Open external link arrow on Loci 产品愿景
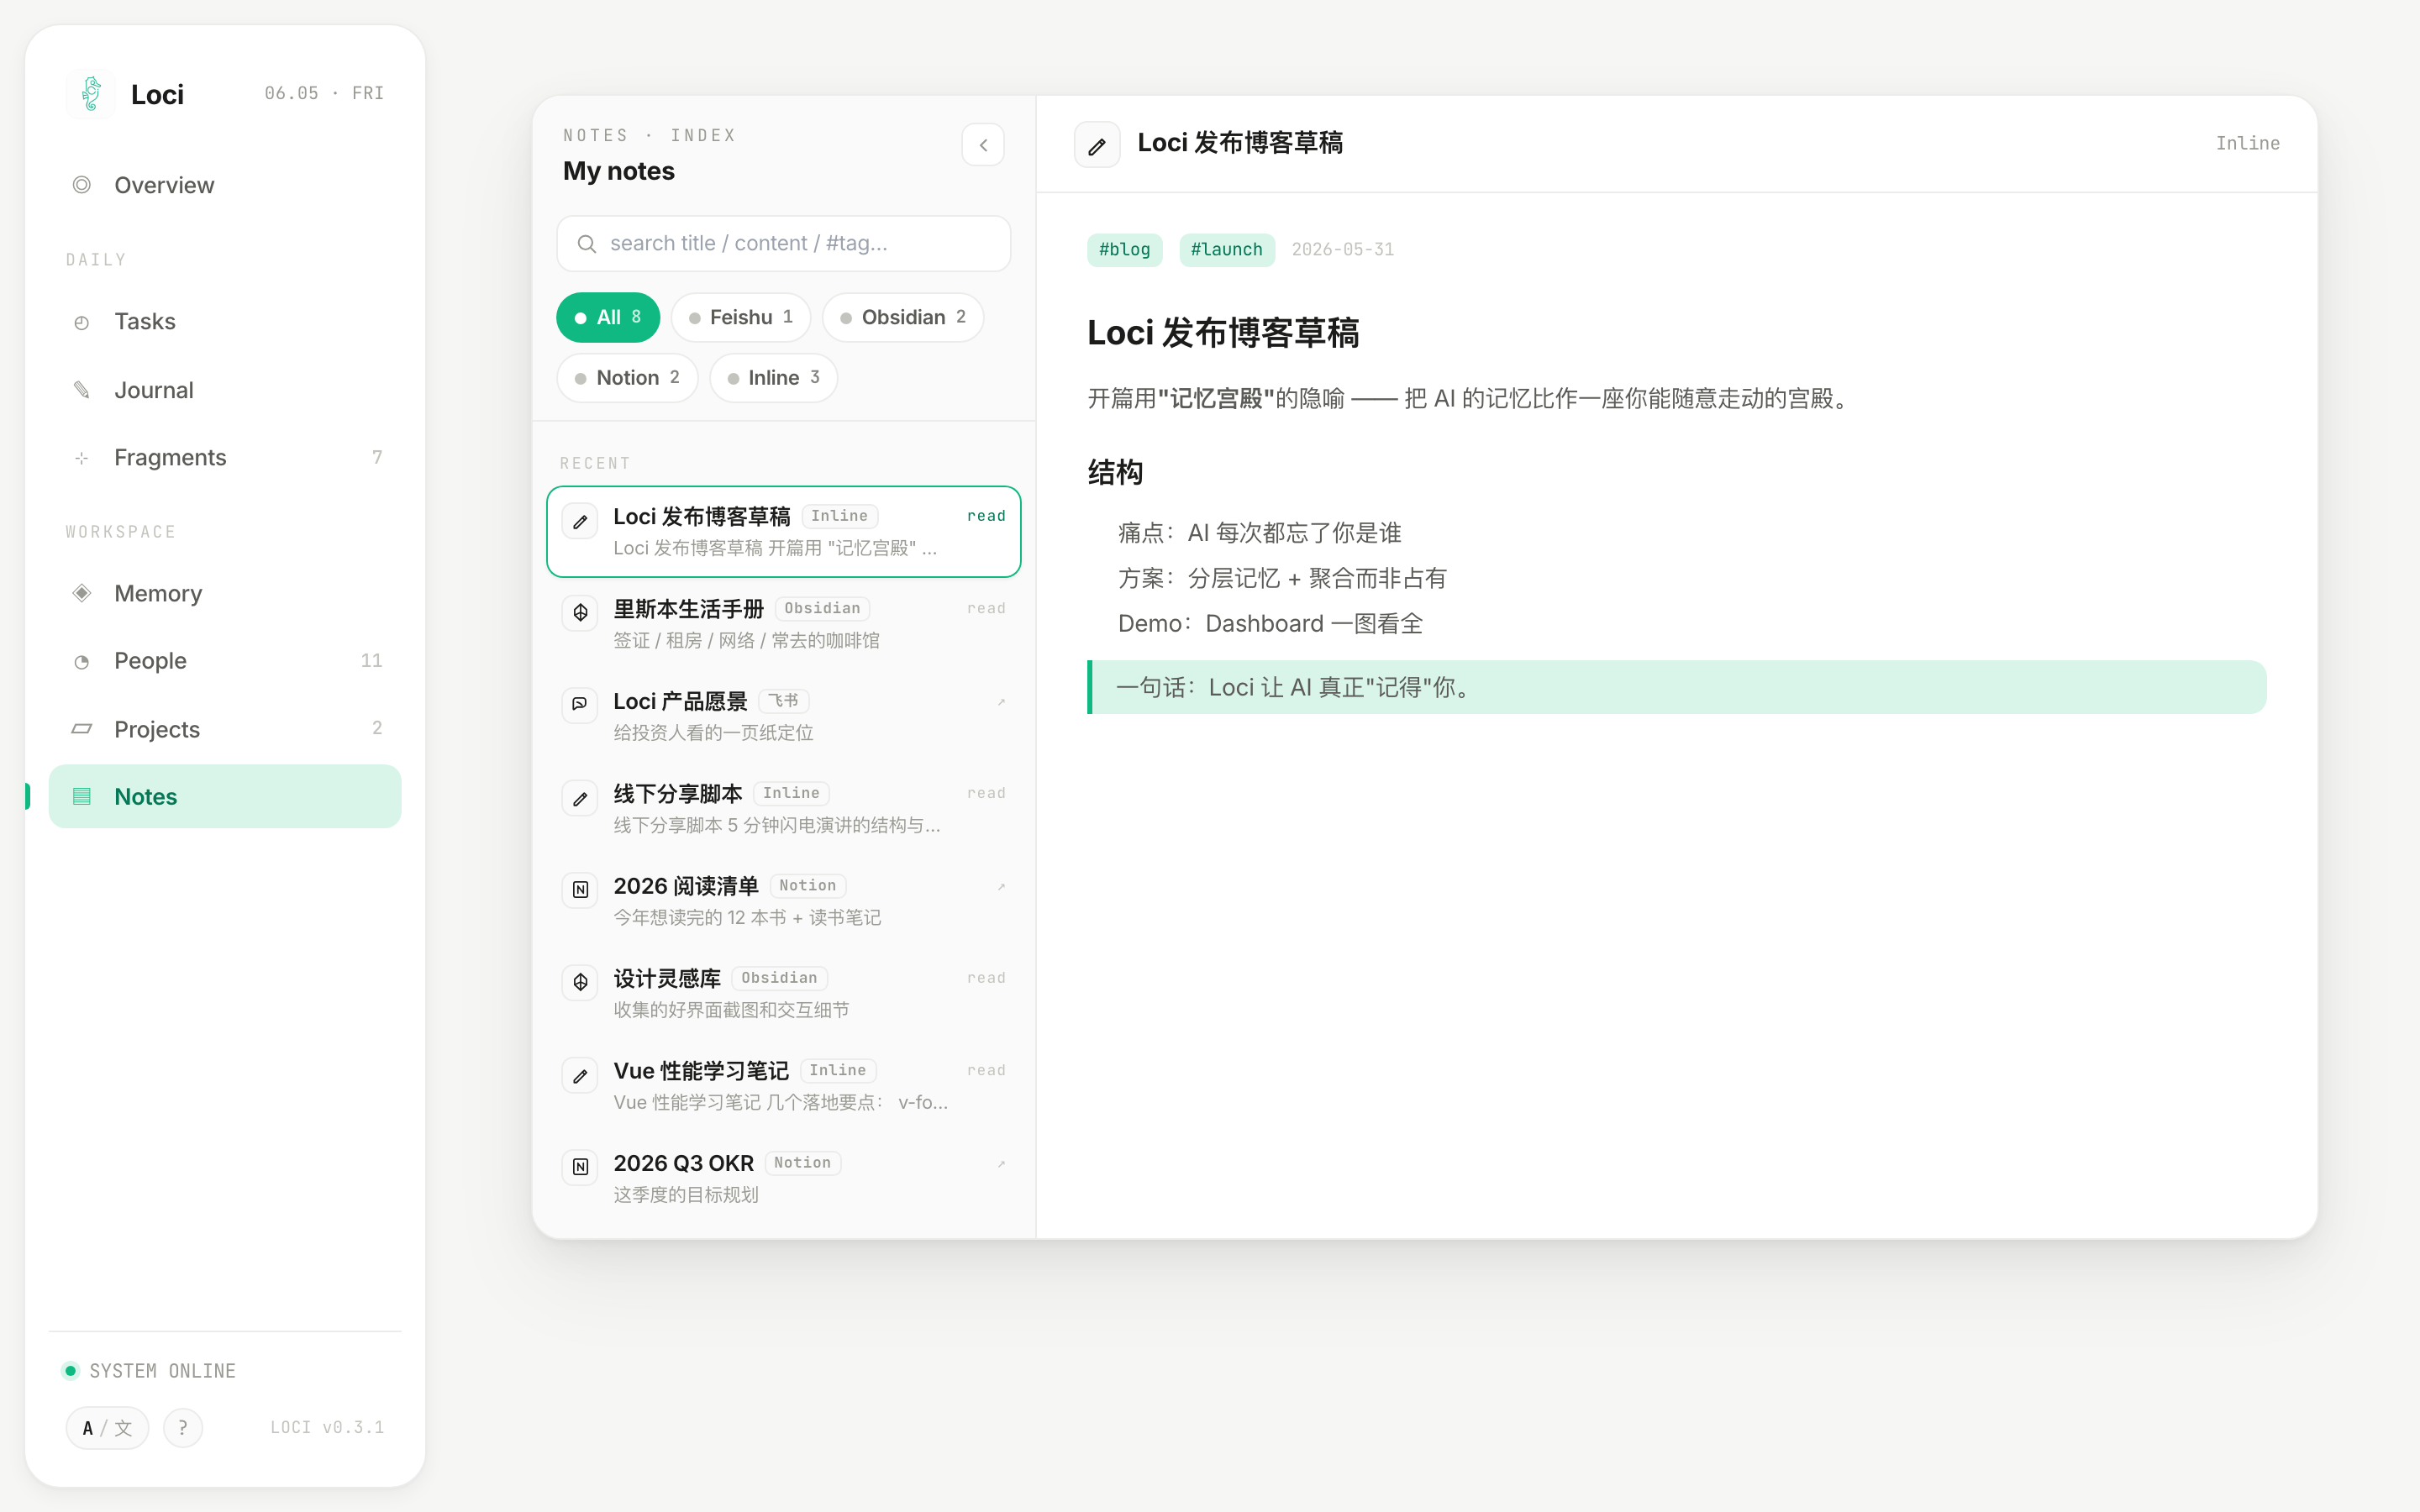This screenshot has height=1512, width=2420. [x=1001, y=702]
